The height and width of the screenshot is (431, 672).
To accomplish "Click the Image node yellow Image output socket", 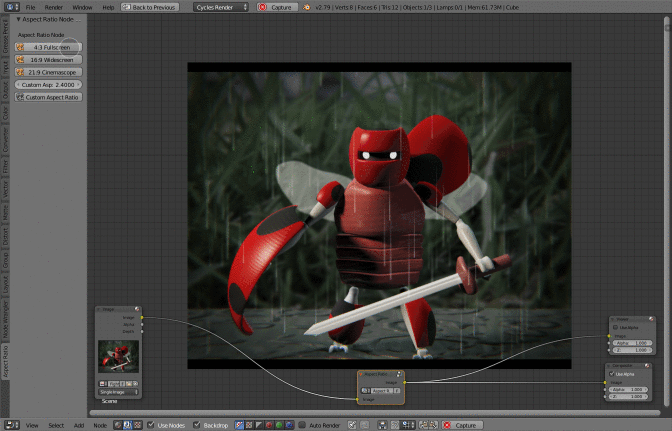I will pyautogui.click(x=142, y=317).
